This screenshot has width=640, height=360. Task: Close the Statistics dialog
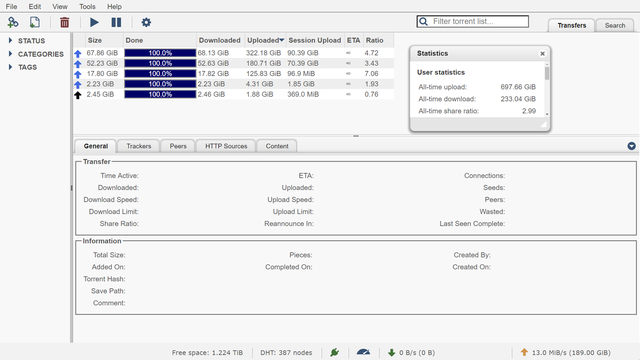[542, 53]
